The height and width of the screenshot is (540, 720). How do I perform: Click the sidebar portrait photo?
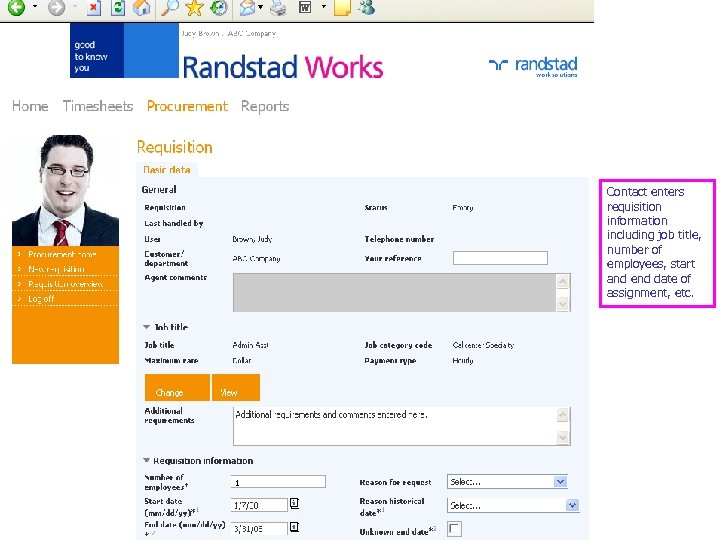coord(66,190)
